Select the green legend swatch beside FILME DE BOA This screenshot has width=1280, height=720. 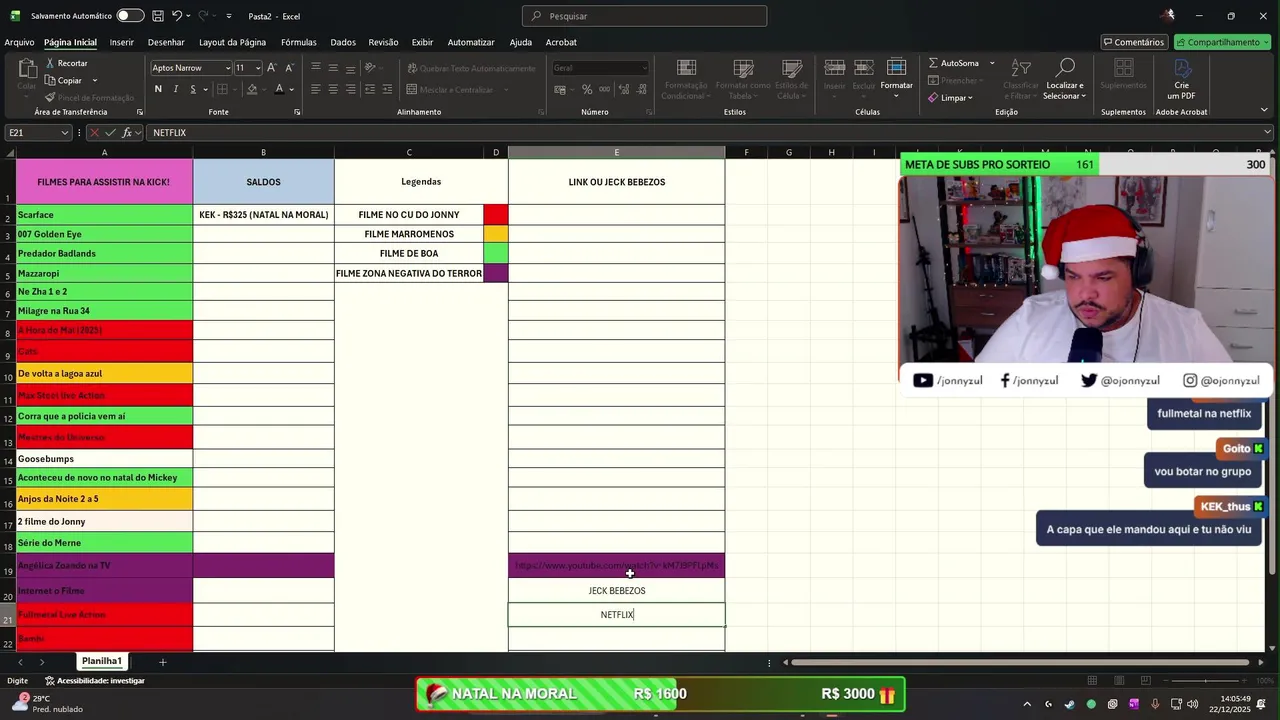(x=496, y=253)
